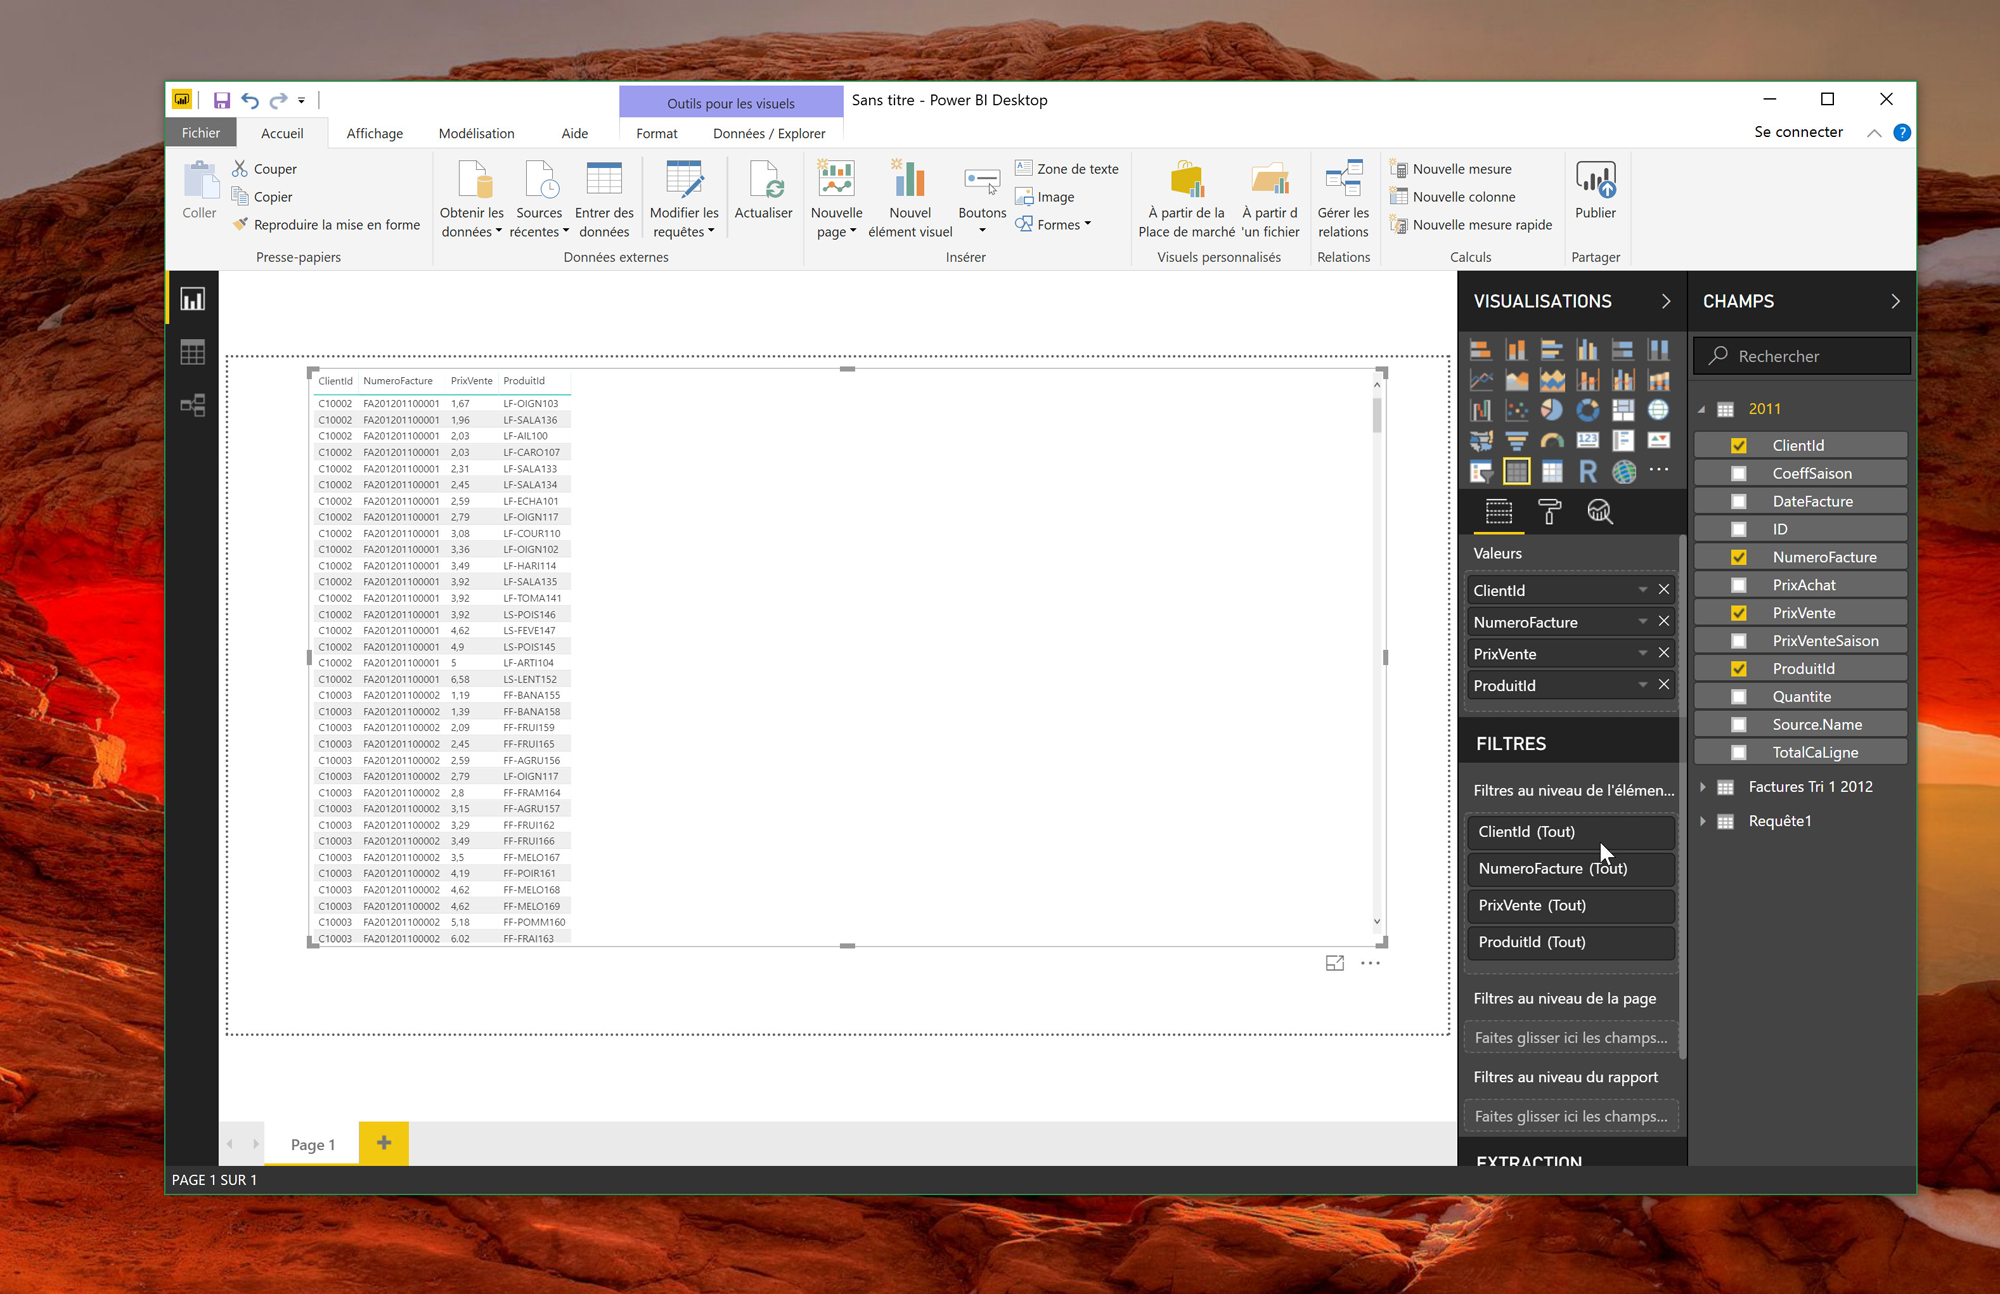Remove ProduitId from Valeurs with X

tap(1664, 685)
